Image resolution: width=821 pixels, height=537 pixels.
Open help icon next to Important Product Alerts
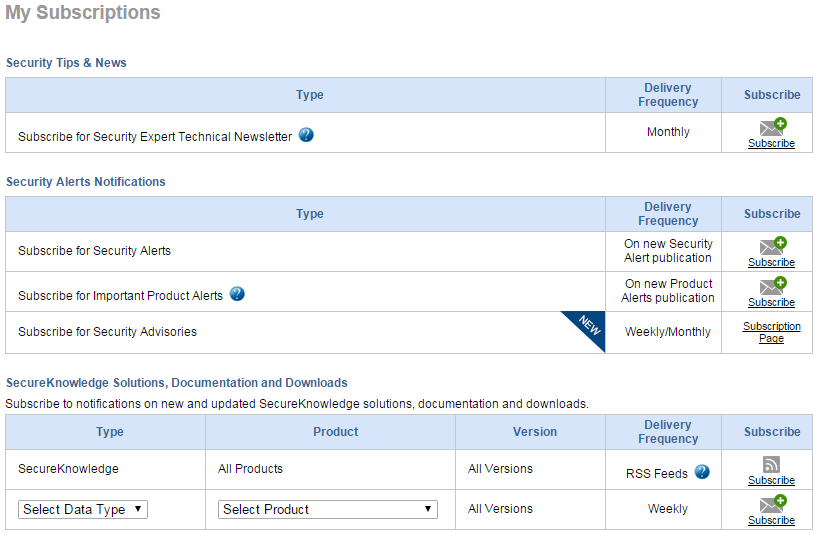(x=237, y=294)
